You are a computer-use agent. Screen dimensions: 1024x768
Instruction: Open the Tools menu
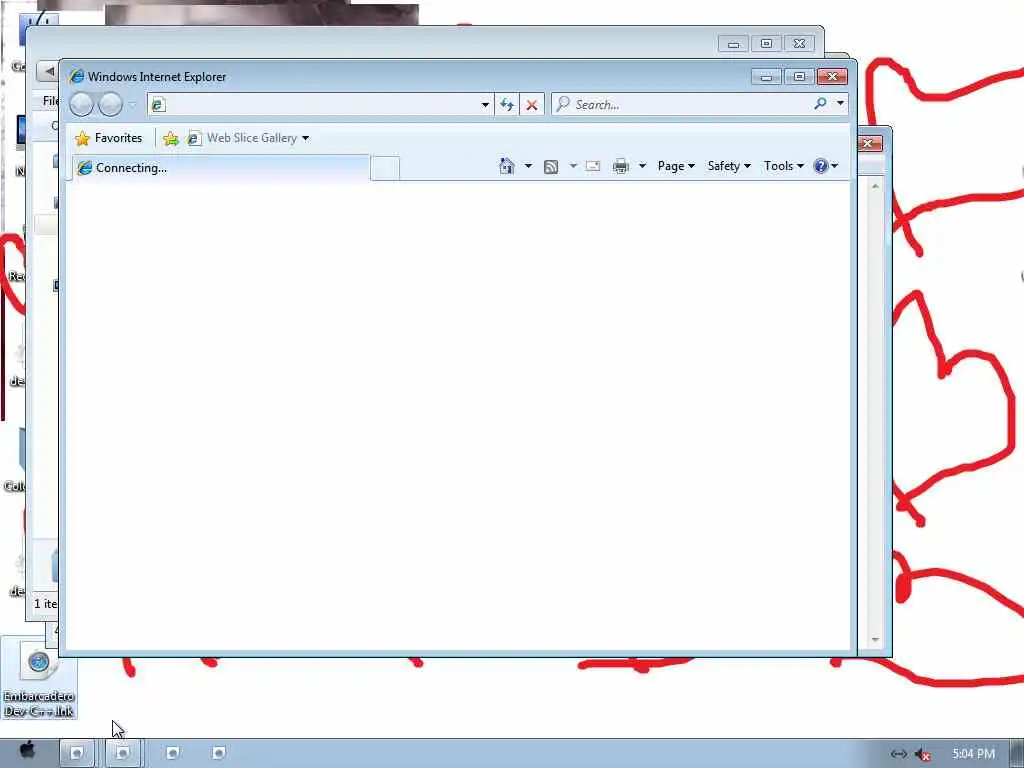[784, 166]
